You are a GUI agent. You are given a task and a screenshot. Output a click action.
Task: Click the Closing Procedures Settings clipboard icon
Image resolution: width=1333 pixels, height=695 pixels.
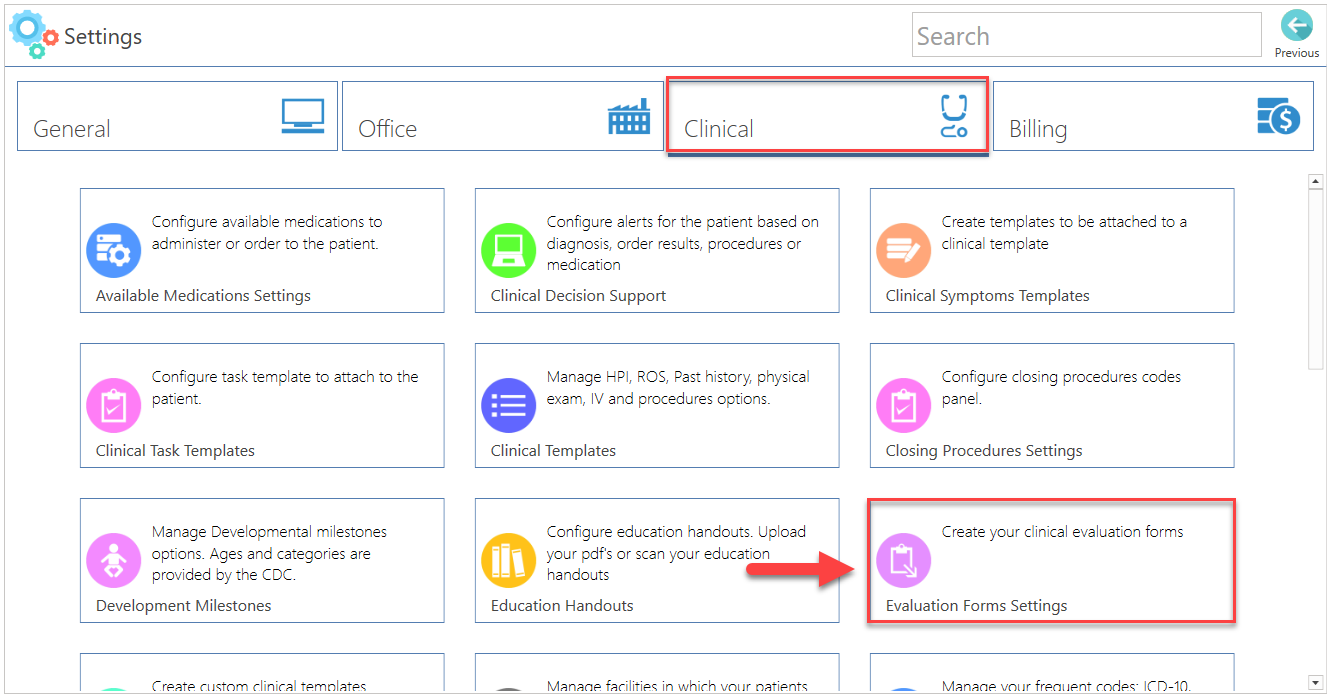click(904, 405)
